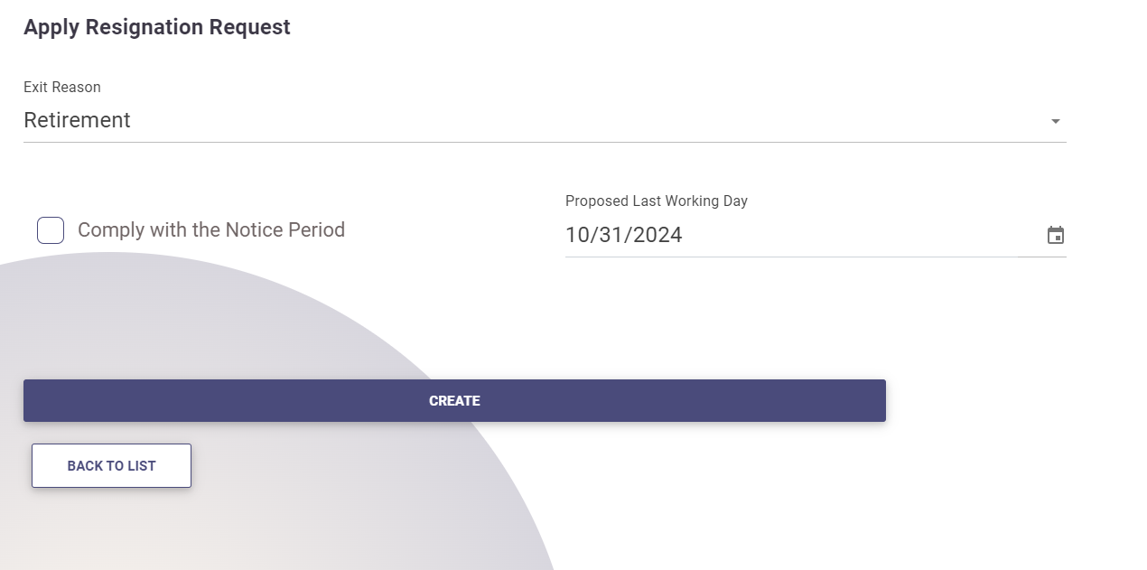1147x570 pixels.
Task: Tick the Comply with the Notice Period checkbox
Action: pos(51,230)
